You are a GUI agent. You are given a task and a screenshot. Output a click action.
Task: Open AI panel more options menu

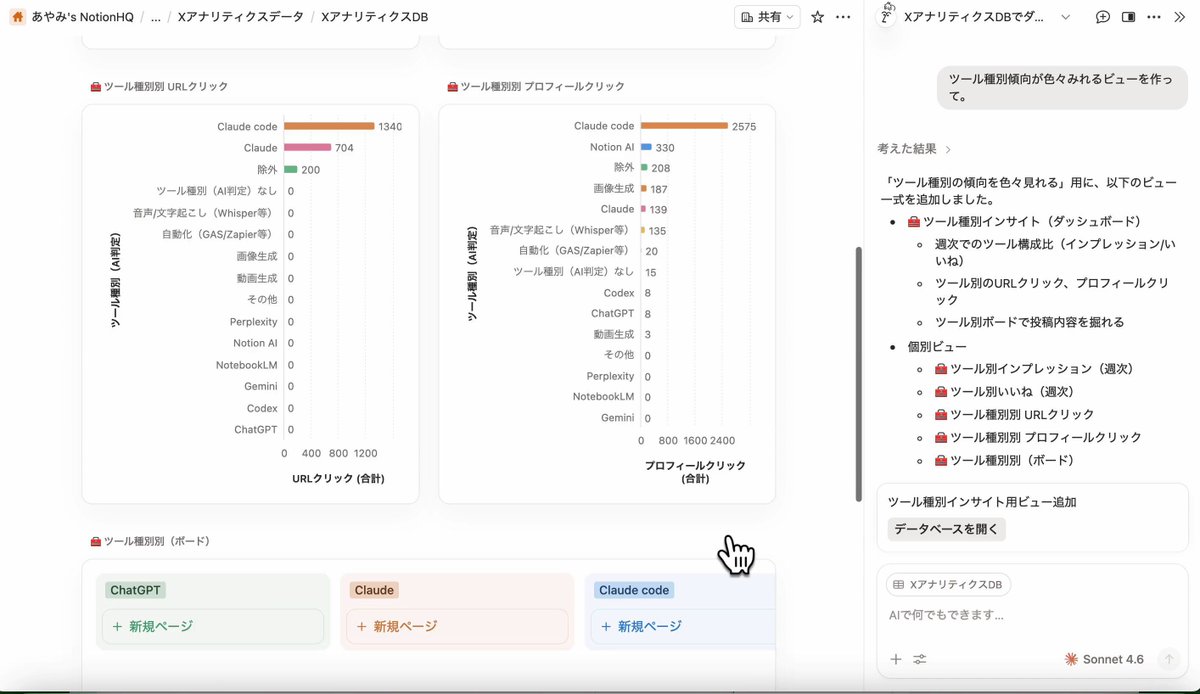click(1155, 17)
